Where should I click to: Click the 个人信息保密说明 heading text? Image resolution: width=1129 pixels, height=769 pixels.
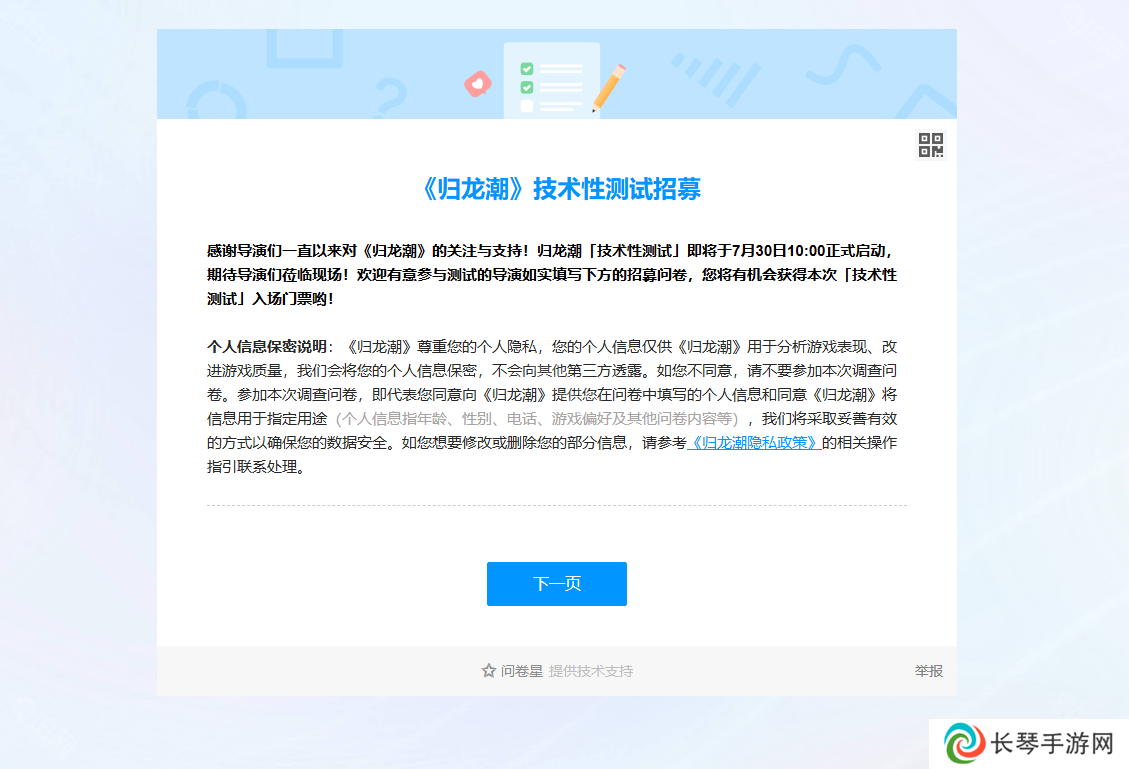pyautogui.click(x=267, y=347)
